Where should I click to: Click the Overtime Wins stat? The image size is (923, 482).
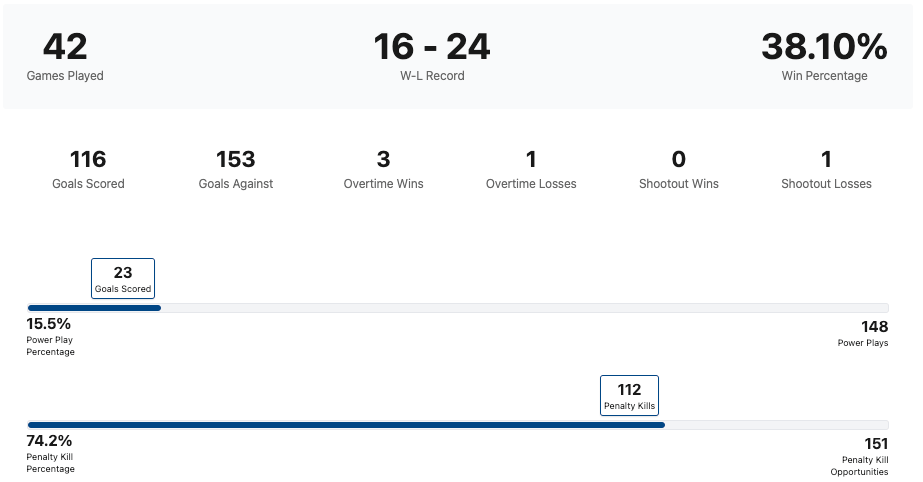coord(383,168)
